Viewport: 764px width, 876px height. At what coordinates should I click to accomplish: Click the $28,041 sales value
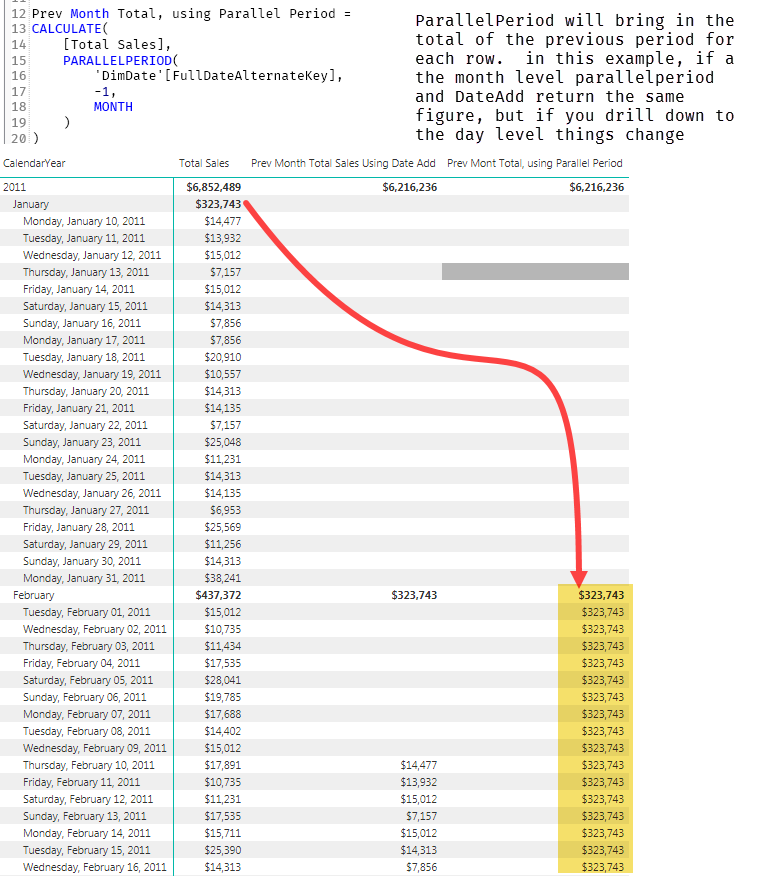[x=223, y=680]
